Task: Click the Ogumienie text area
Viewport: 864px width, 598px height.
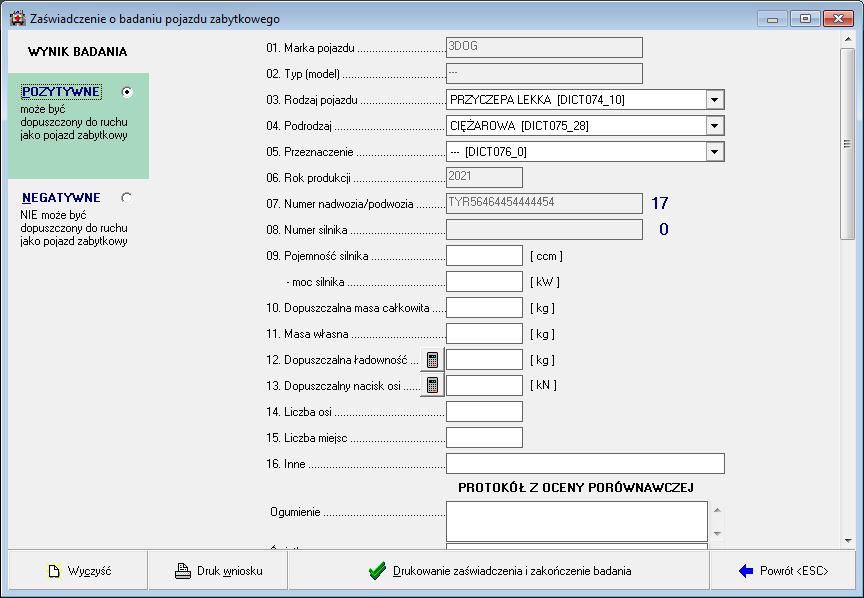Action: [576, 521]
